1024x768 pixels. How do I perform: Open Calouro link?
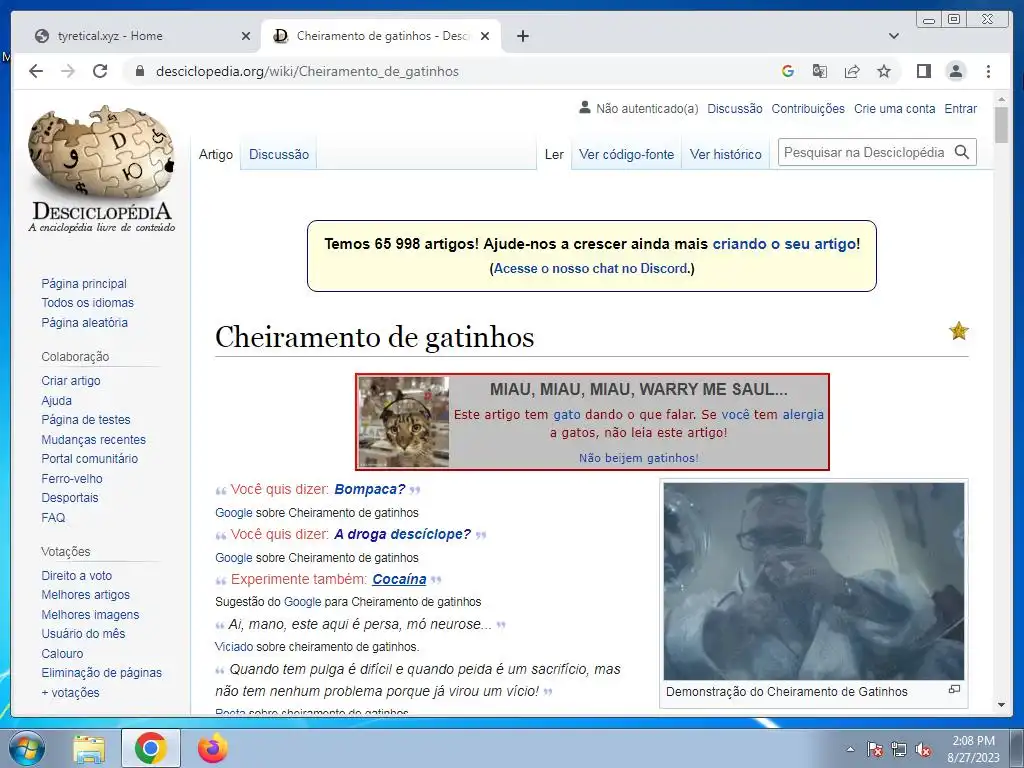coord(62,653)
